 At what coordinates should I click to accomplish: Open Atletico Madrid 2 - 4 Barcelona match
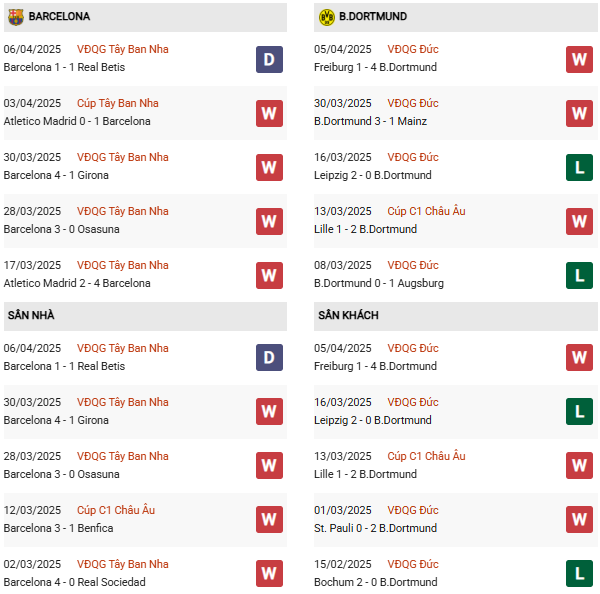(77, 284)
